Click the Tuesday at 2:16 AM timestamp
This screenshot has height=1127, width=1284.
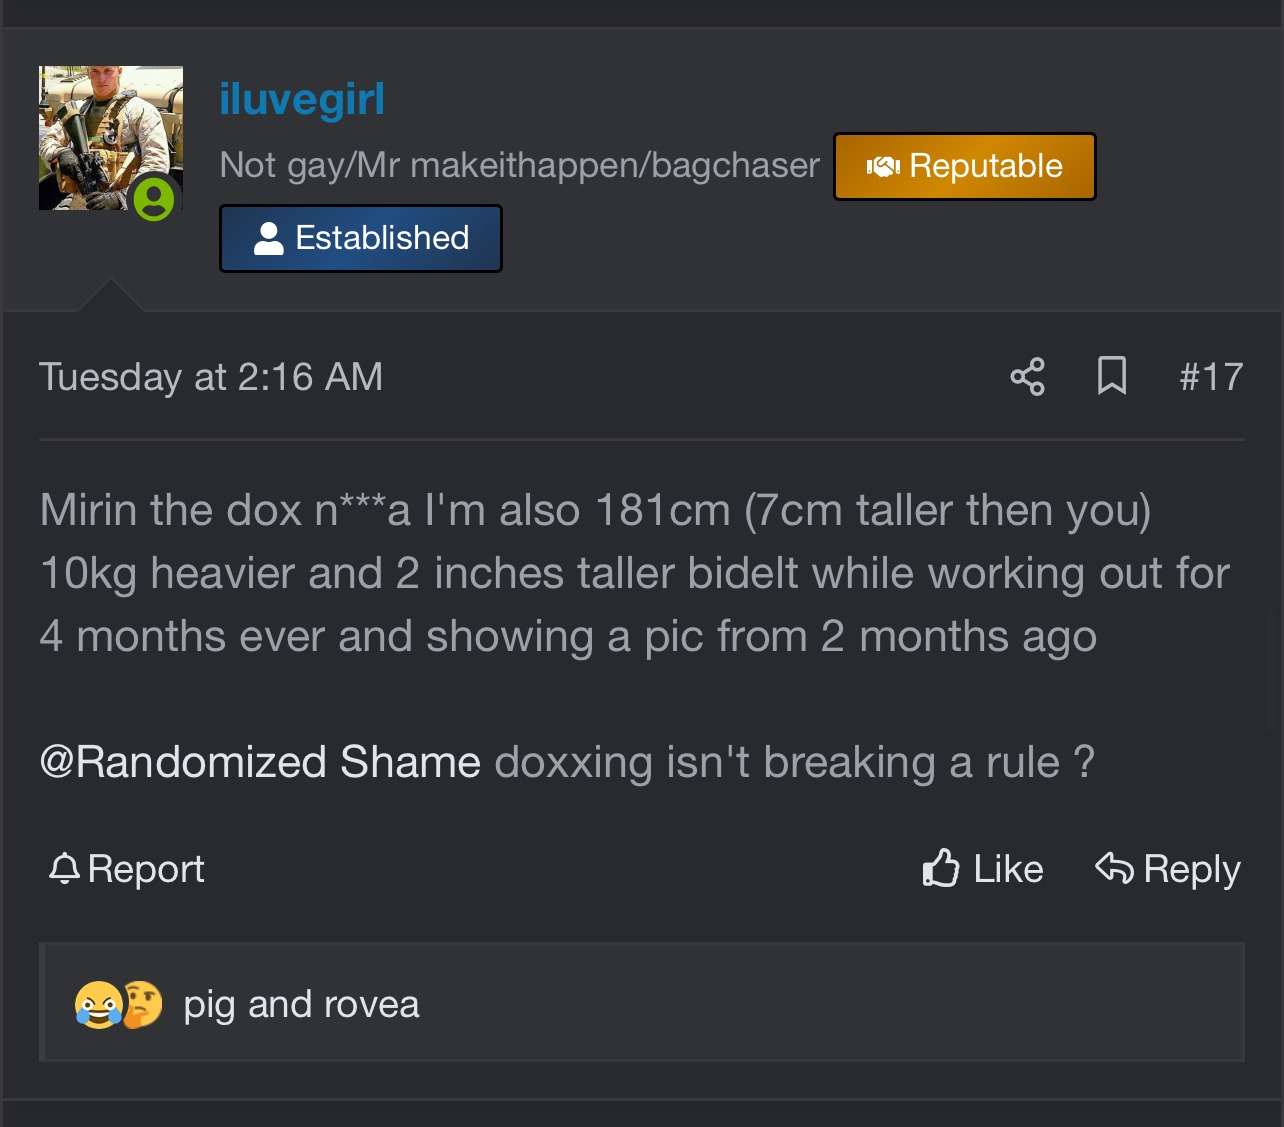[211, 377]
